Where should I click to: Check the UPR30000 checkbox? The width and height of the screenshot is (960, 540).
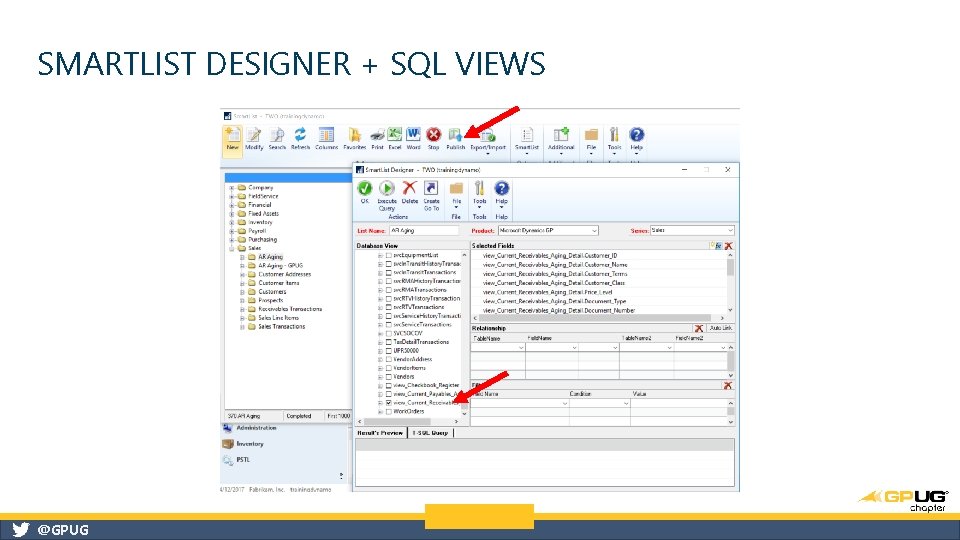(x=388, y=351)
